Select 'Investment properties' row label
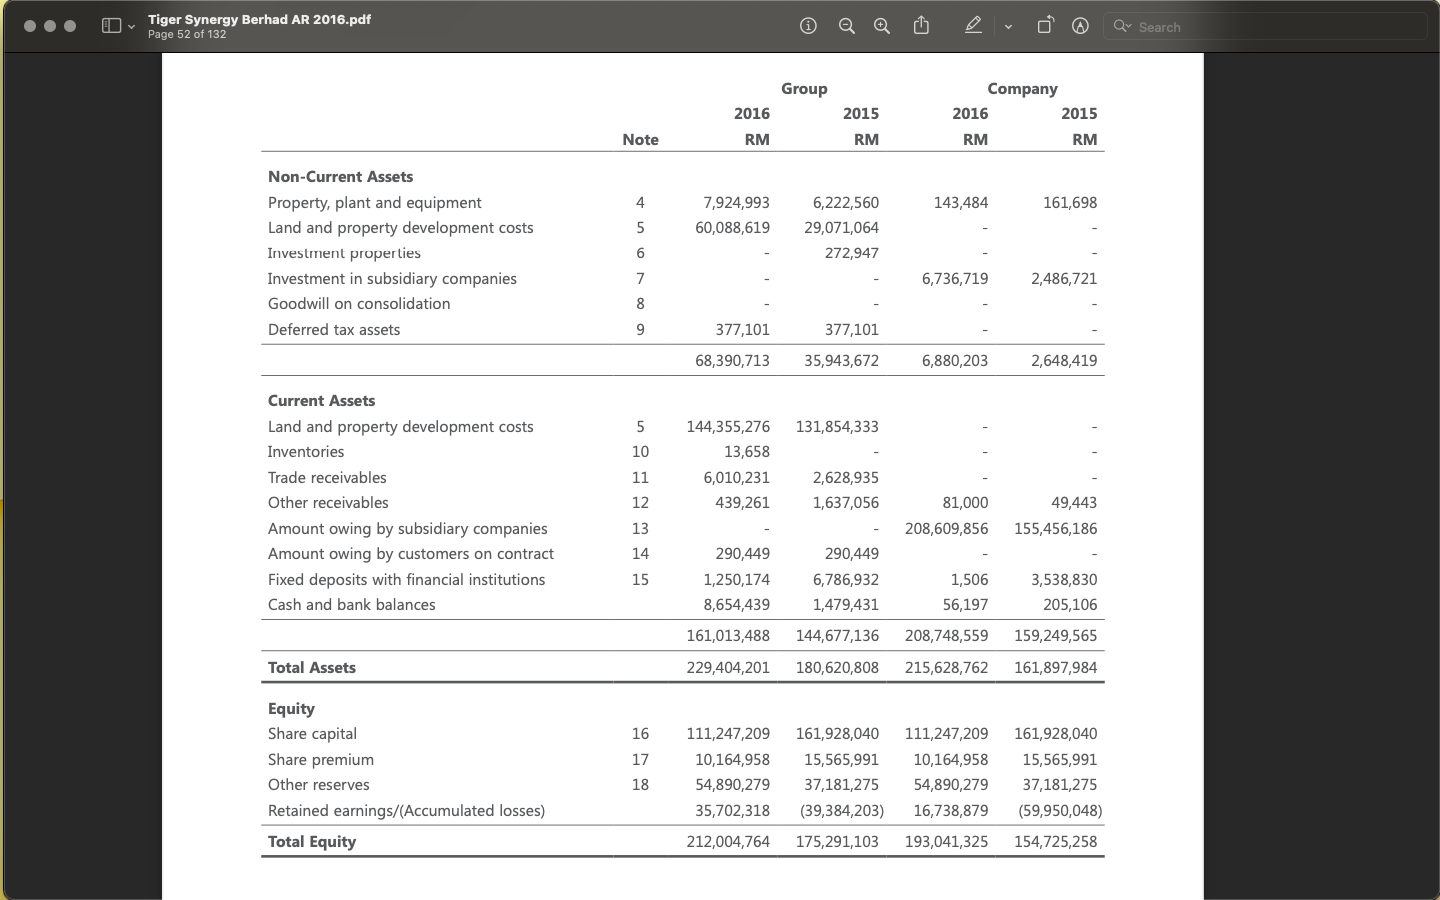 [x=344, y=254]
